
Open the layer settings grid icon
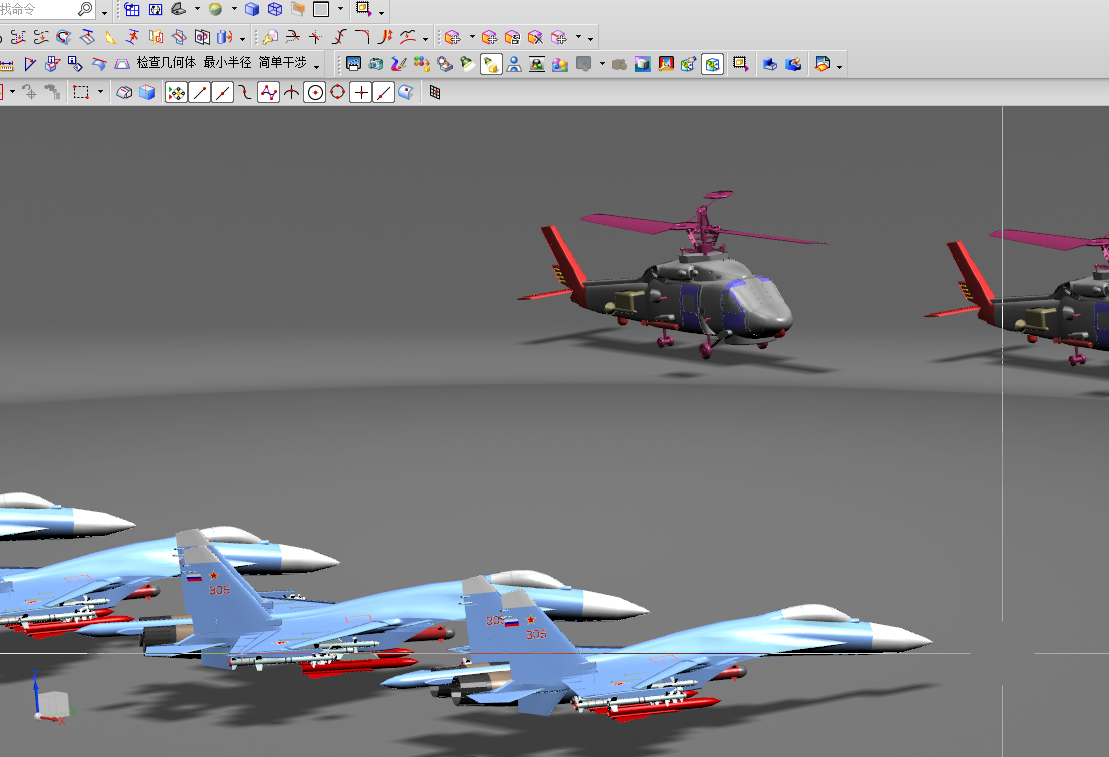(132, 9)
